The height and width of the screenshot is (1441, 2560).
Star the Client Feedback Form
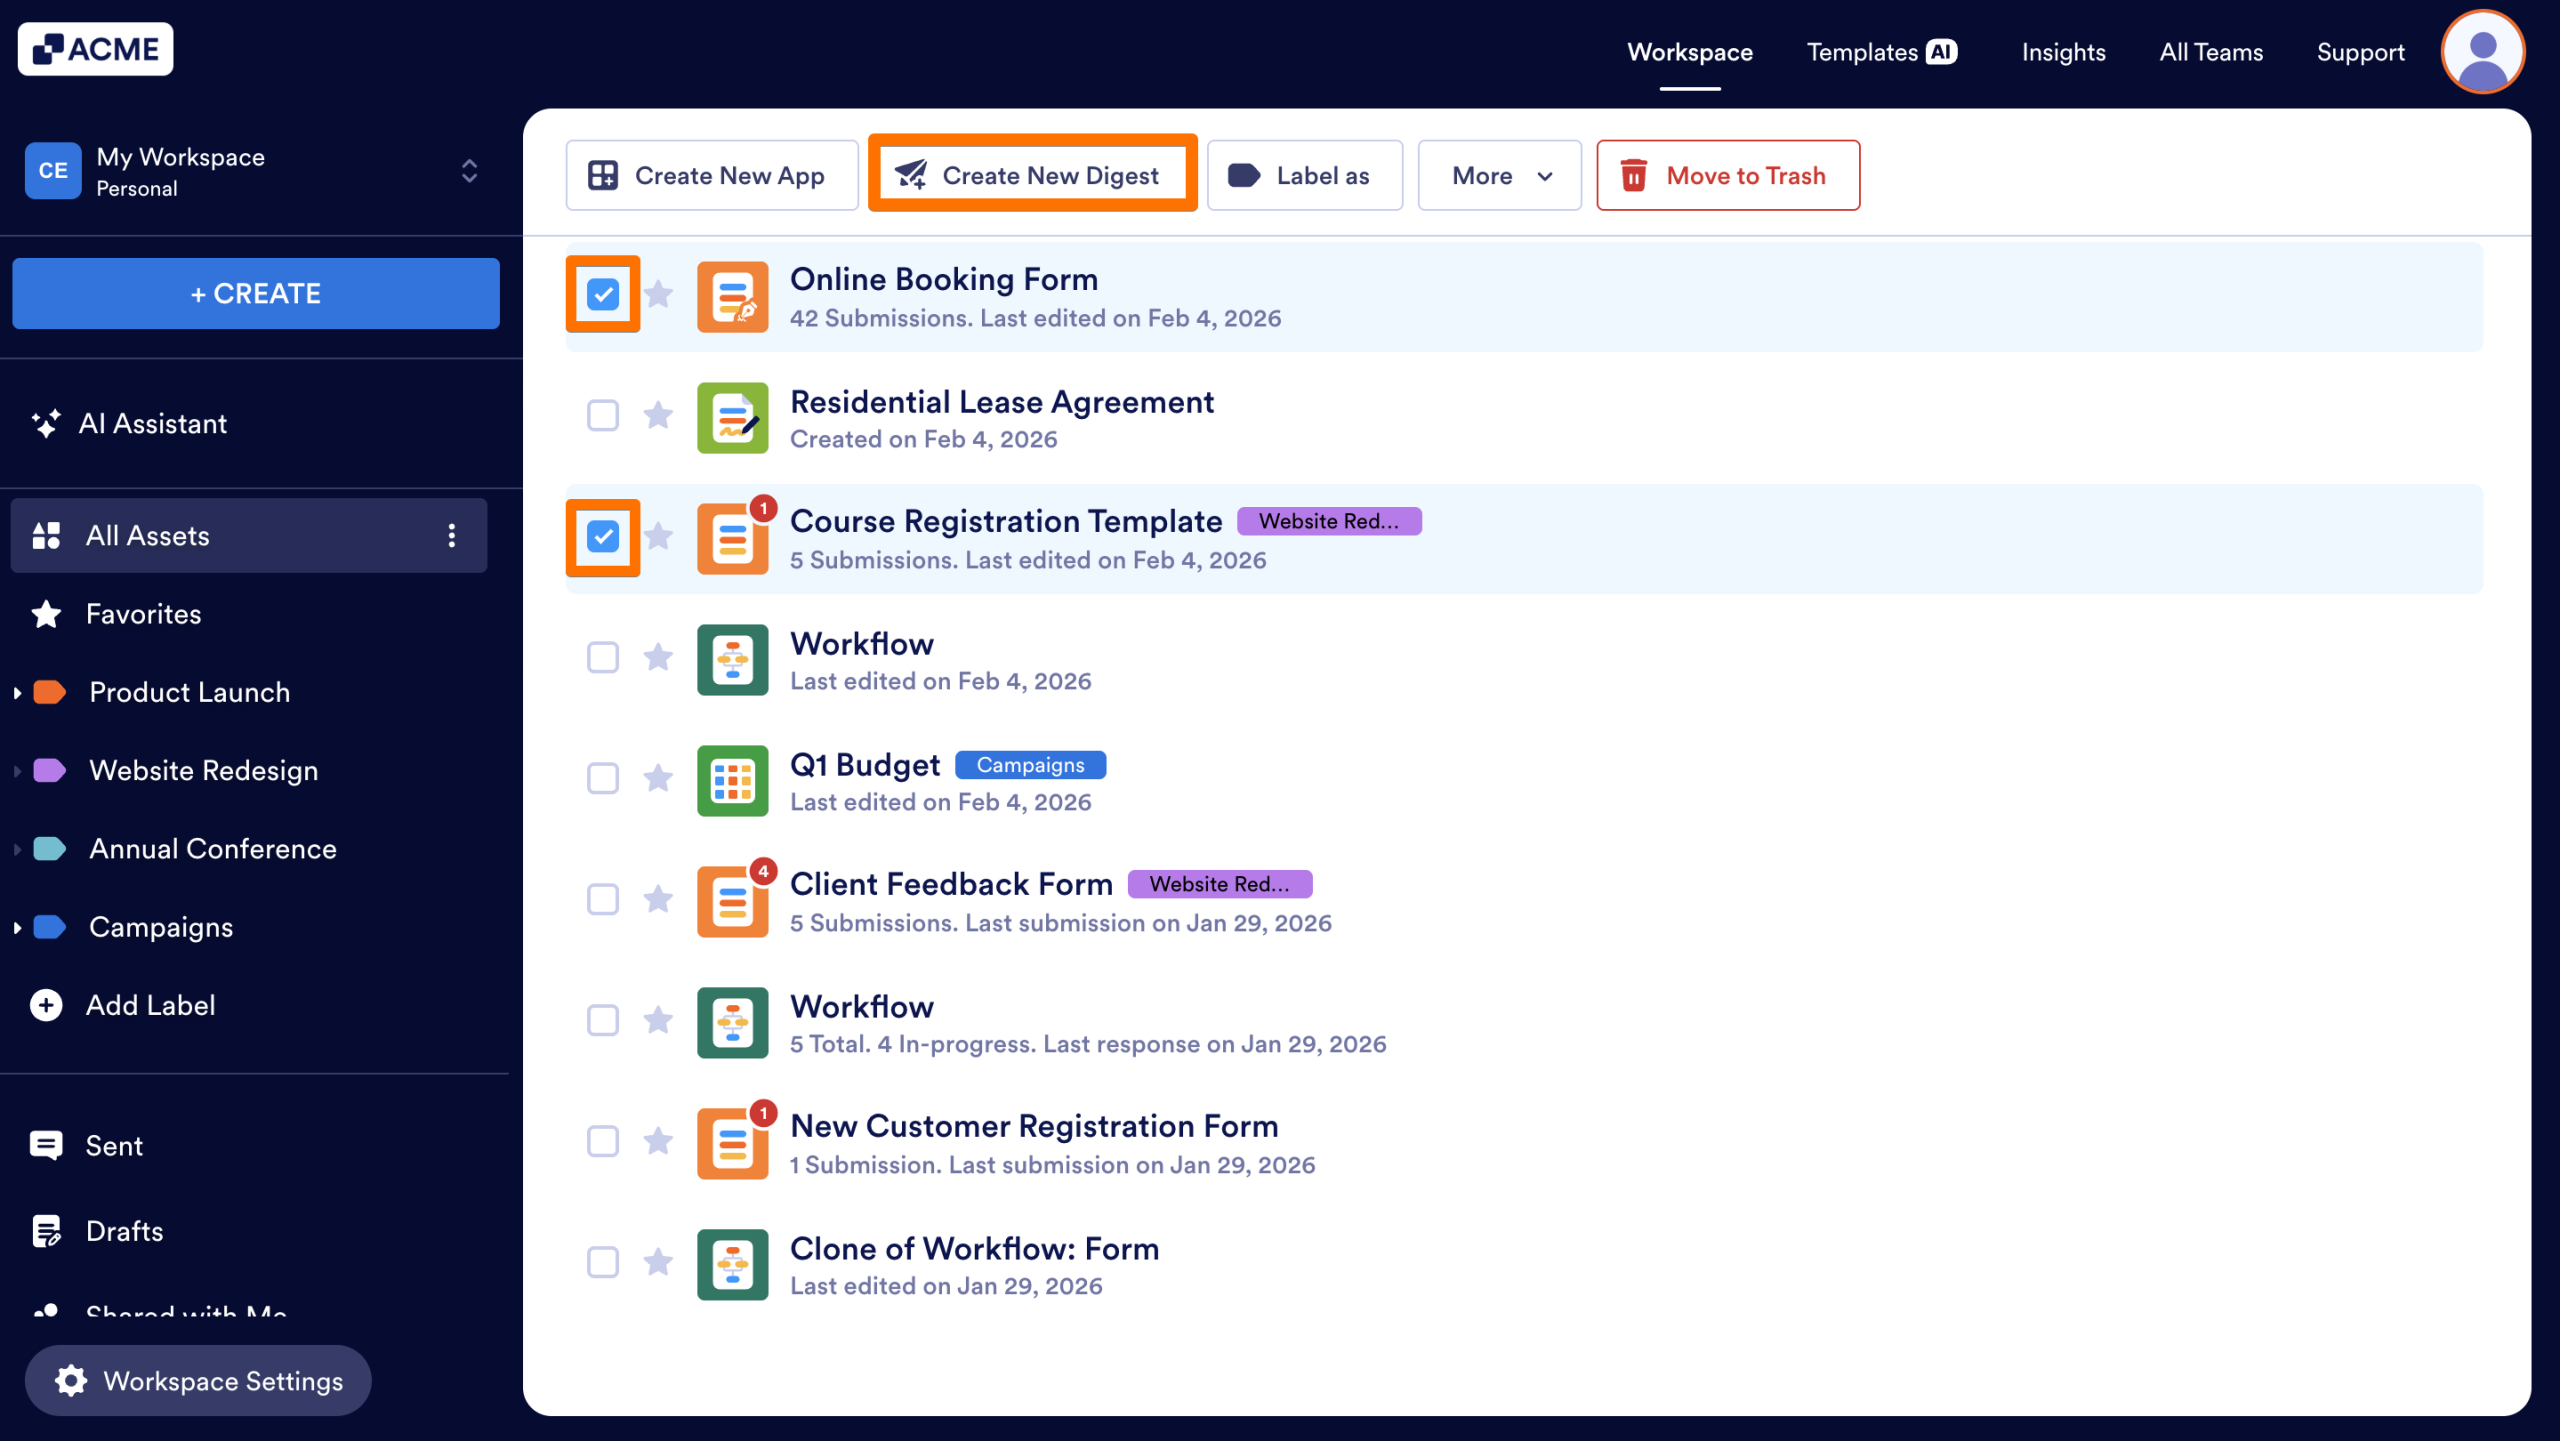coord(658,899)
